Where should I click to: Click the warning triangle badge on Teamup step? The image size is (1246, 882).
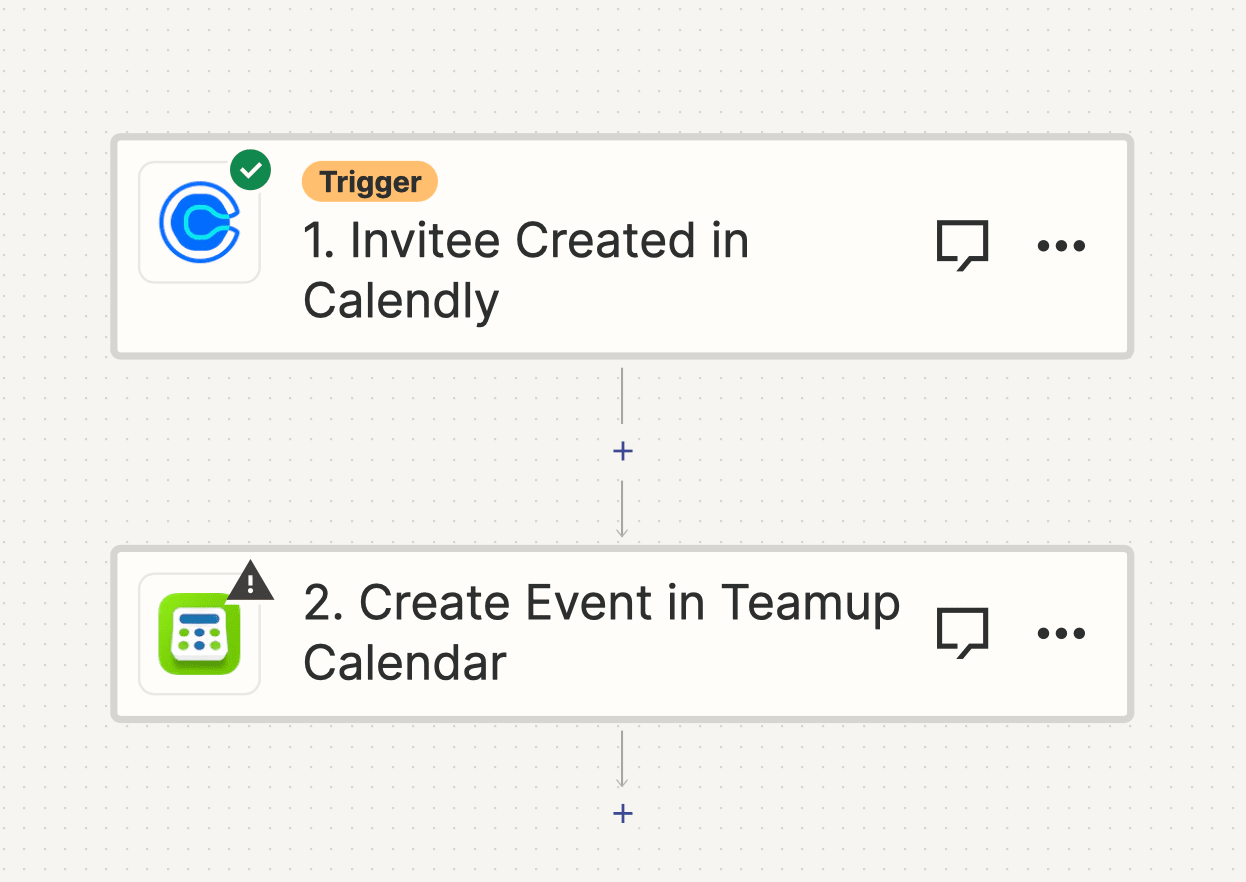[251, 581]
